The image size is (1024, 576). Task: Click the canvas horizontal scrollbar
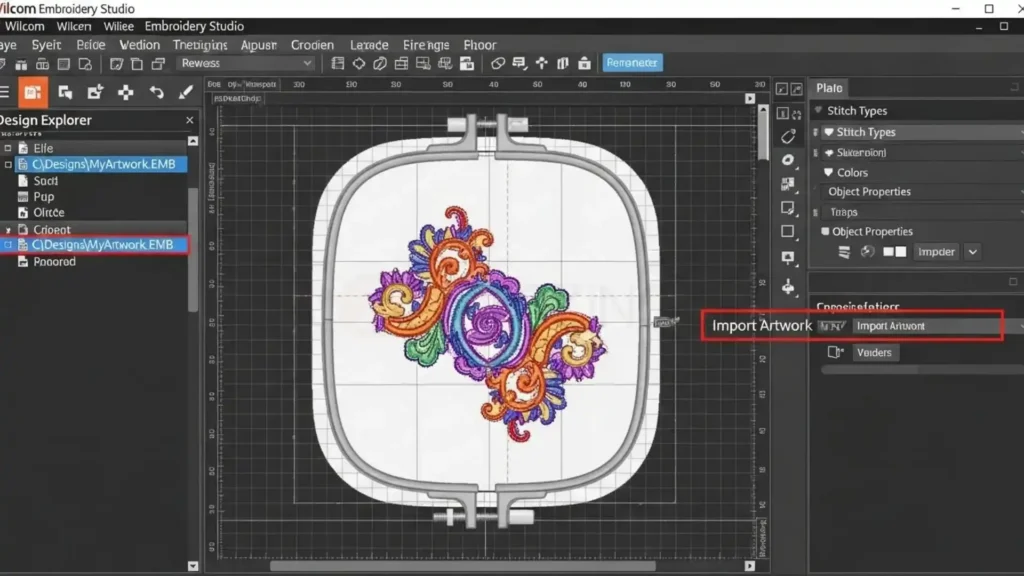(x=462, y=566)
